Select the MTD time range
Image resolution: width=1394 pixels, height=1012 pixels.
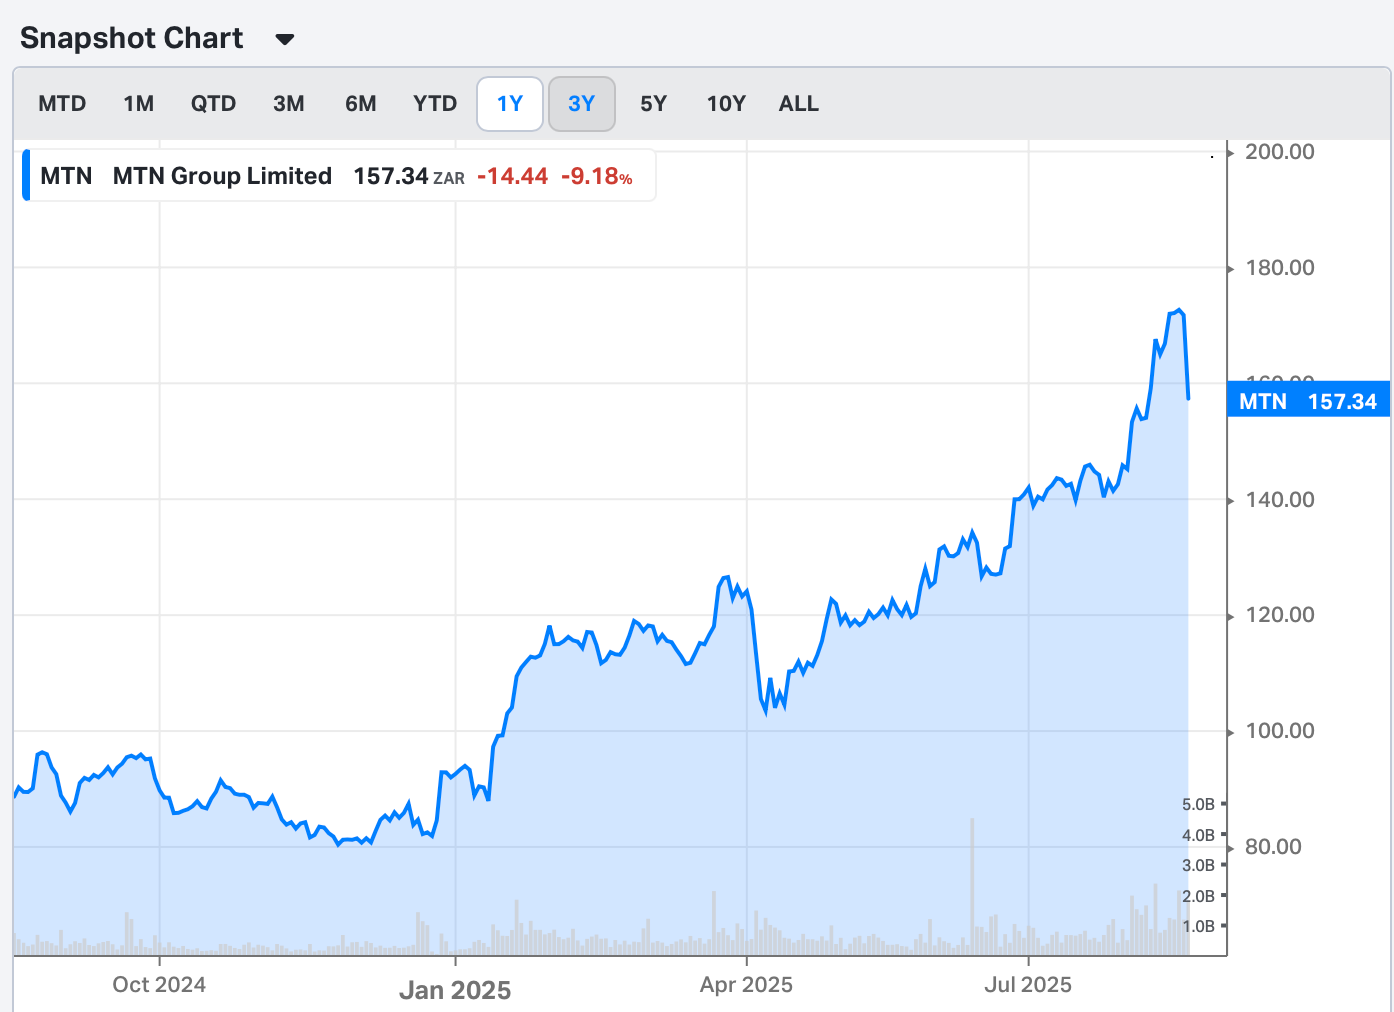tap(62, 104)
